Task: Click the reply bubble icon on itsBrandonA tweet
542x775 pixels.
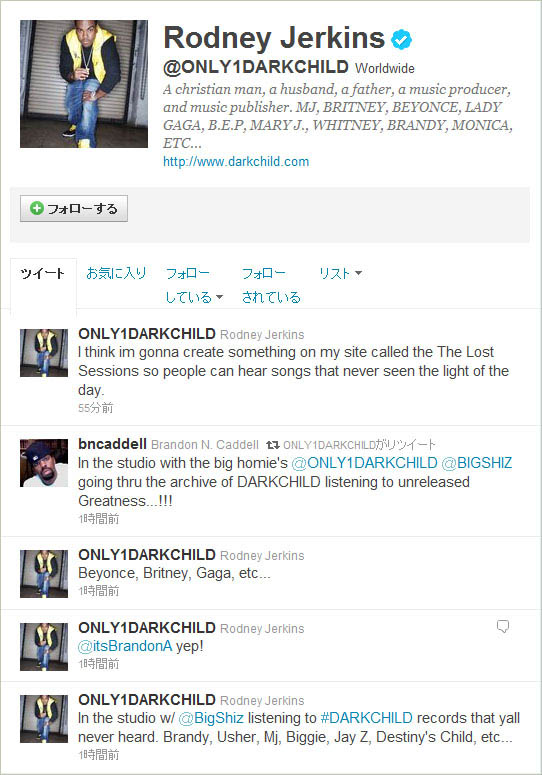Action: tap(503, 626)
